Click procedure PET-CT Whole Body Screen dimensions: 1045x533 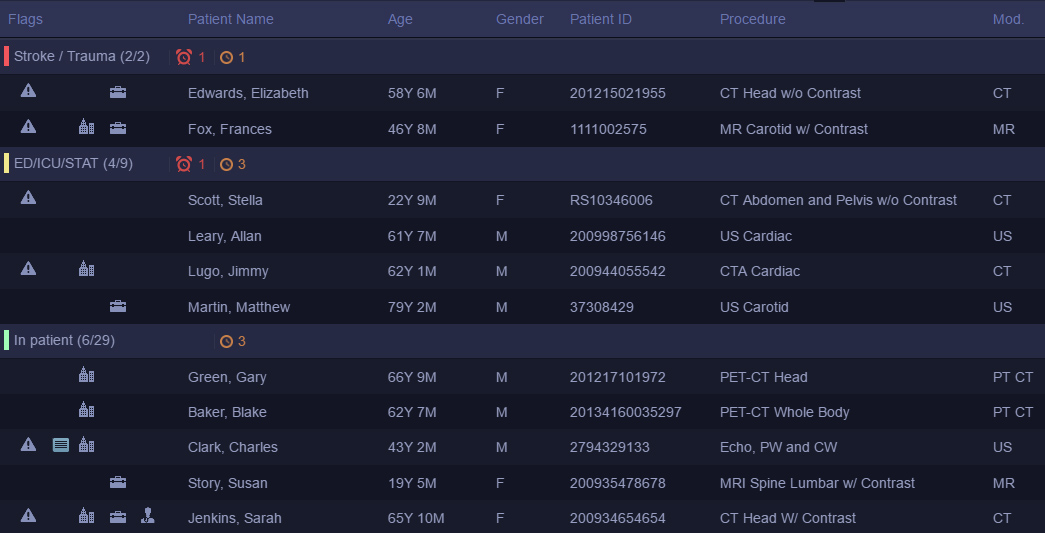pos(784,412)
